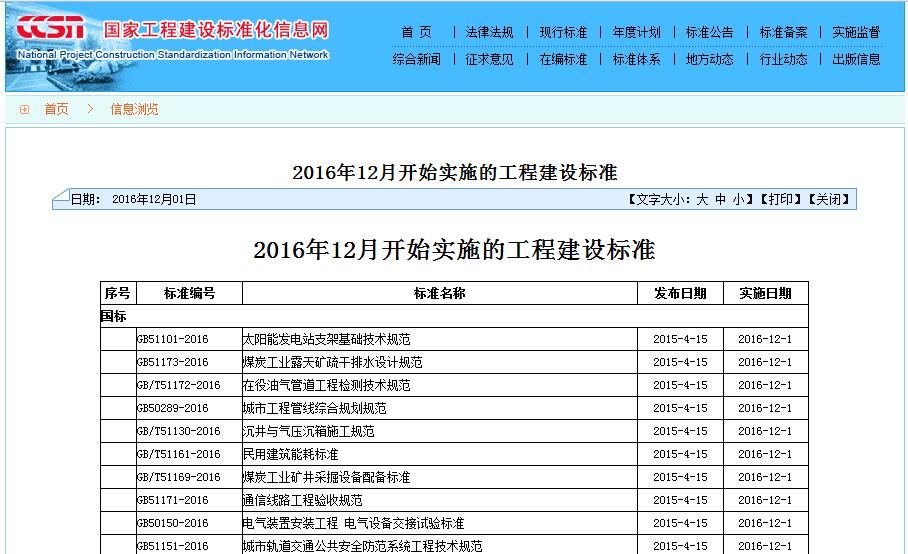Select 民用建筑能耗标准
Image resolution: width=908 pixels, height=554 pixels.
[x=291, y=454]
